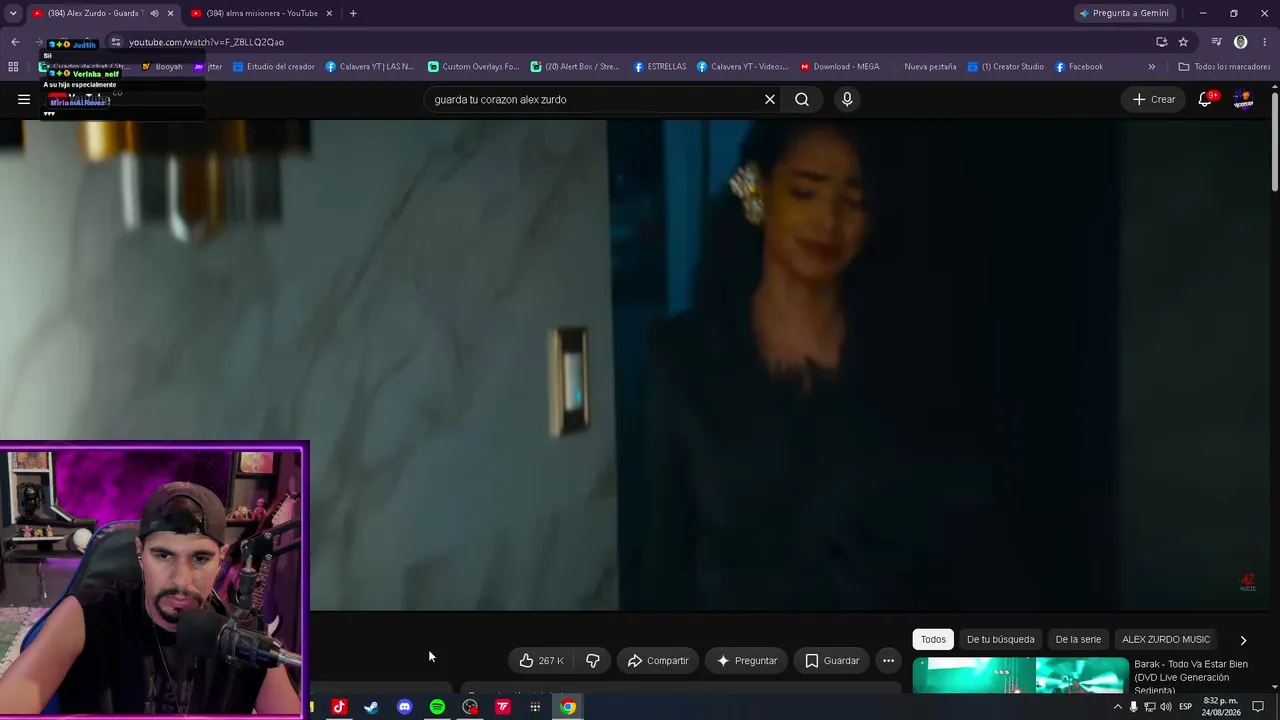Open Steam from the taskbar

pos(371,707)
